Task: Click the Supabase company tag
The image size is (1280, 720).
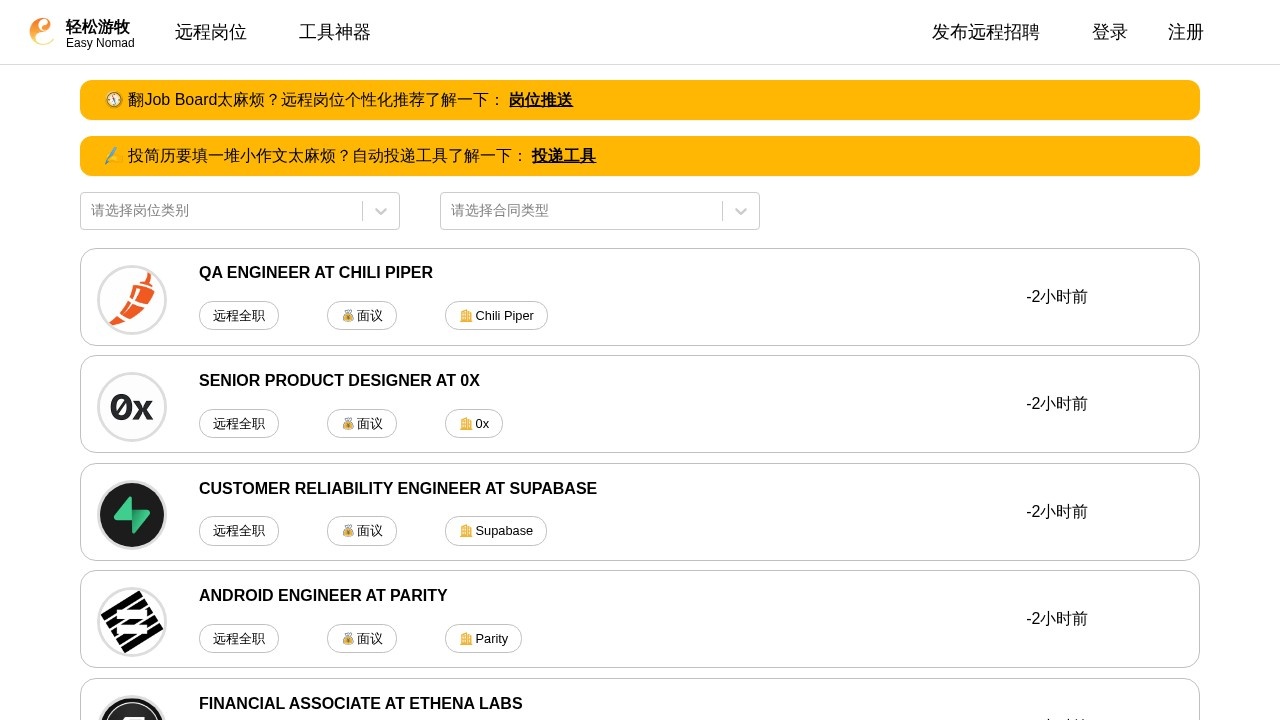Action: [x=496, y=531]
